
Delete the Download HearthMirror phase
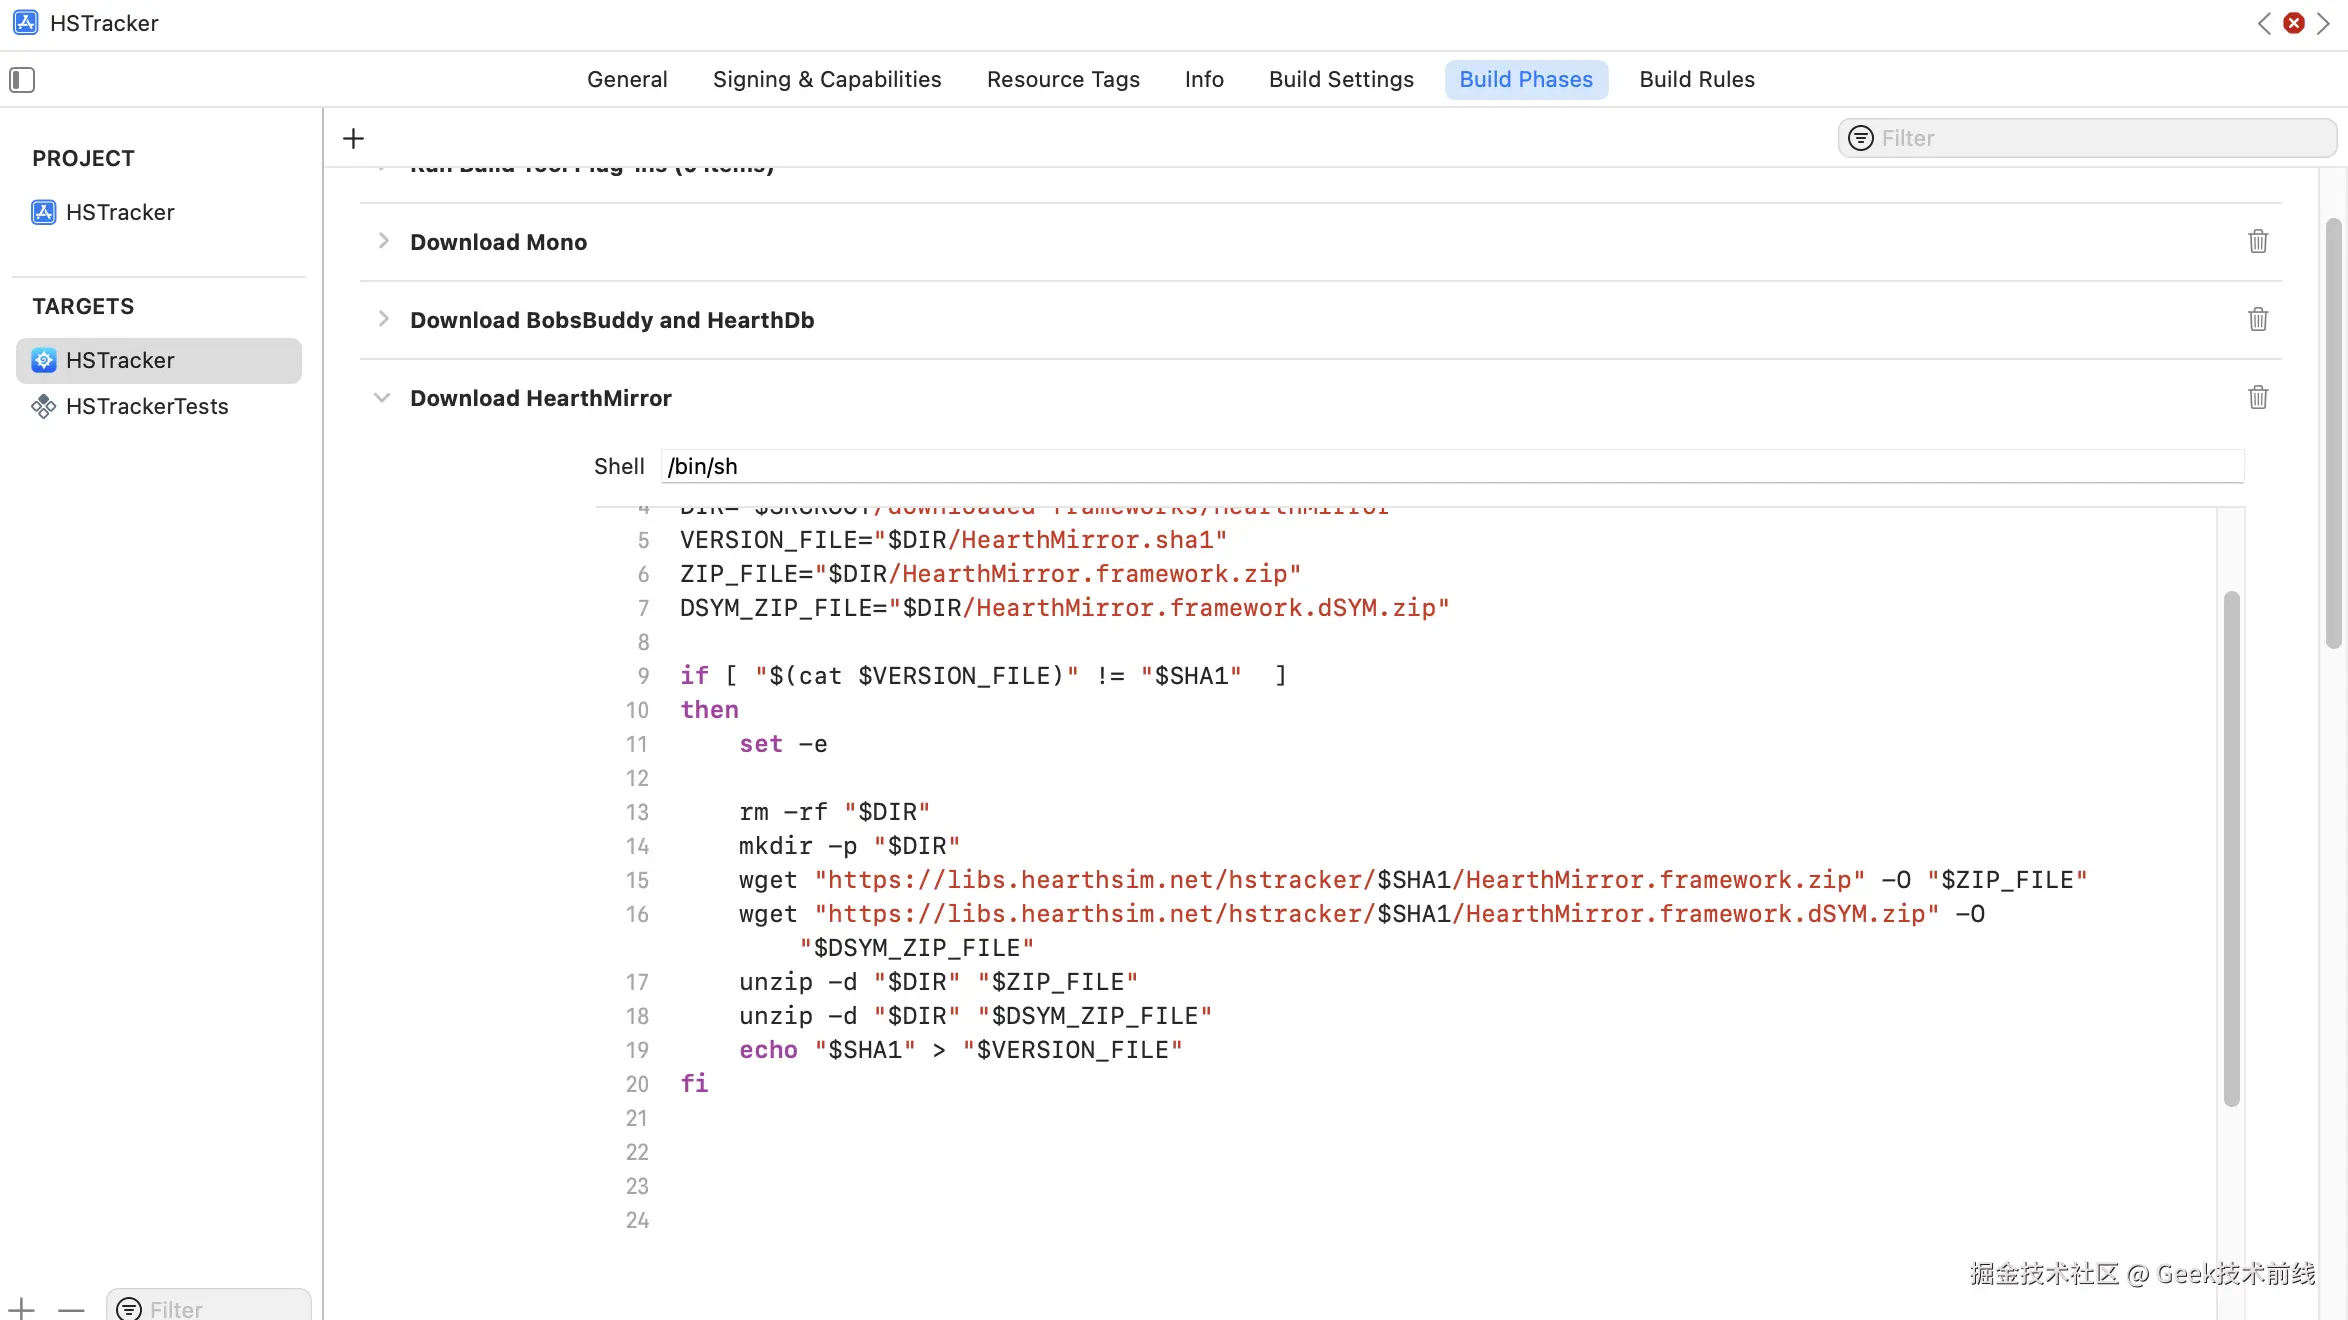coord(2257,398)
